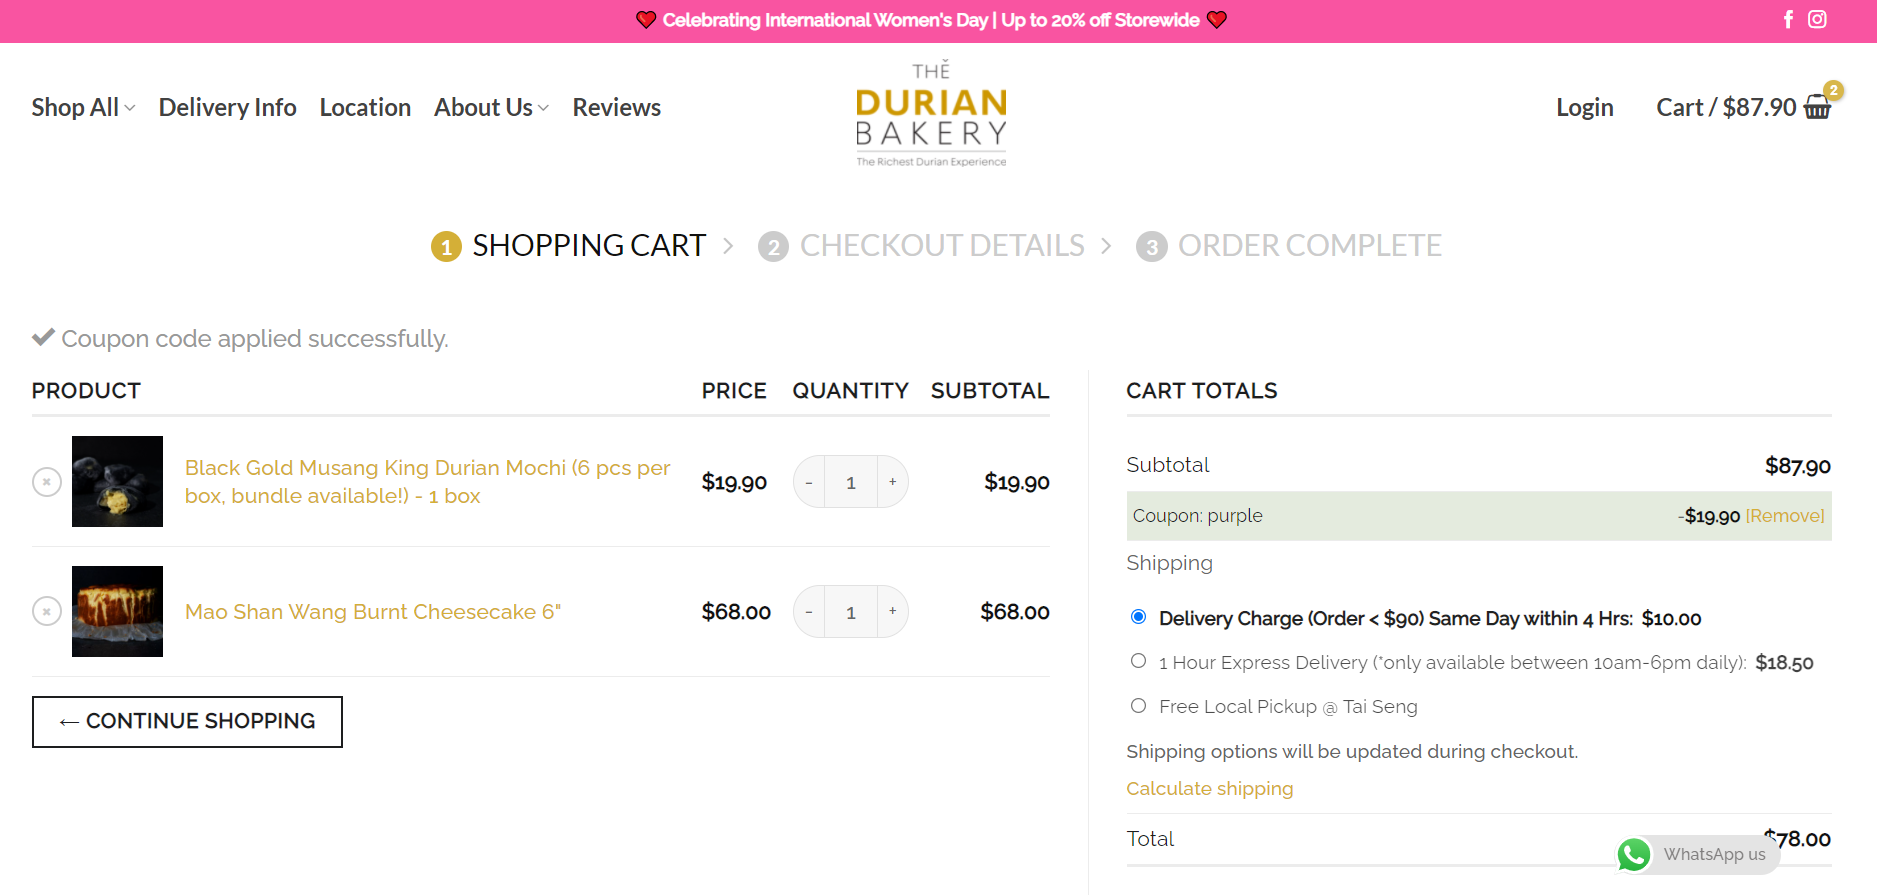This screenshot has height=895, width=1877.
Task: Decrease quantity of Burnt Cheesecake
Action: (809, 611)
